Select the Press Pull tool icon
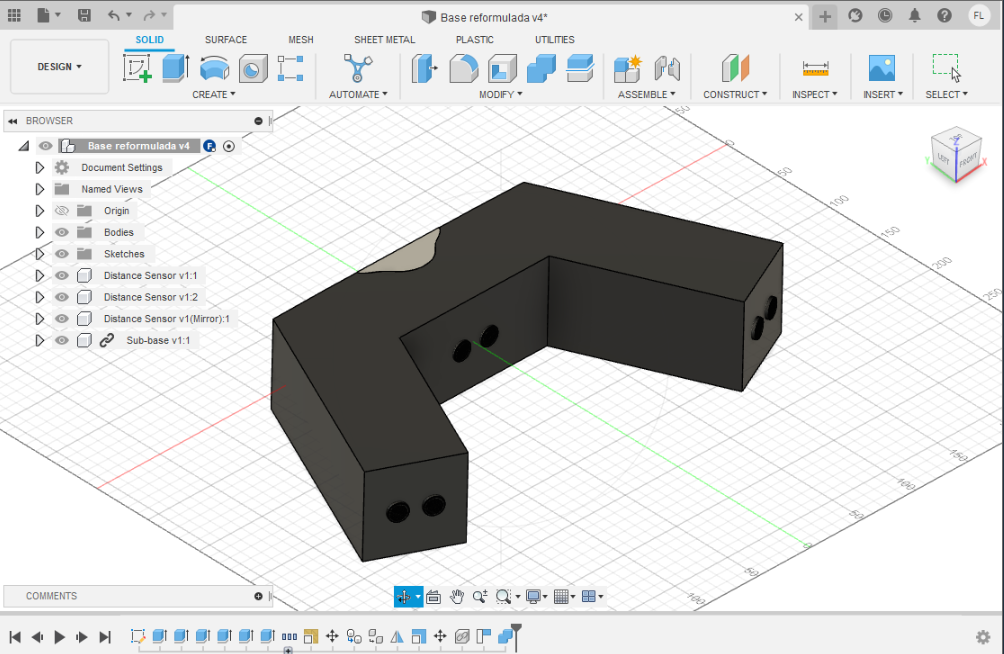 [425, 69]
